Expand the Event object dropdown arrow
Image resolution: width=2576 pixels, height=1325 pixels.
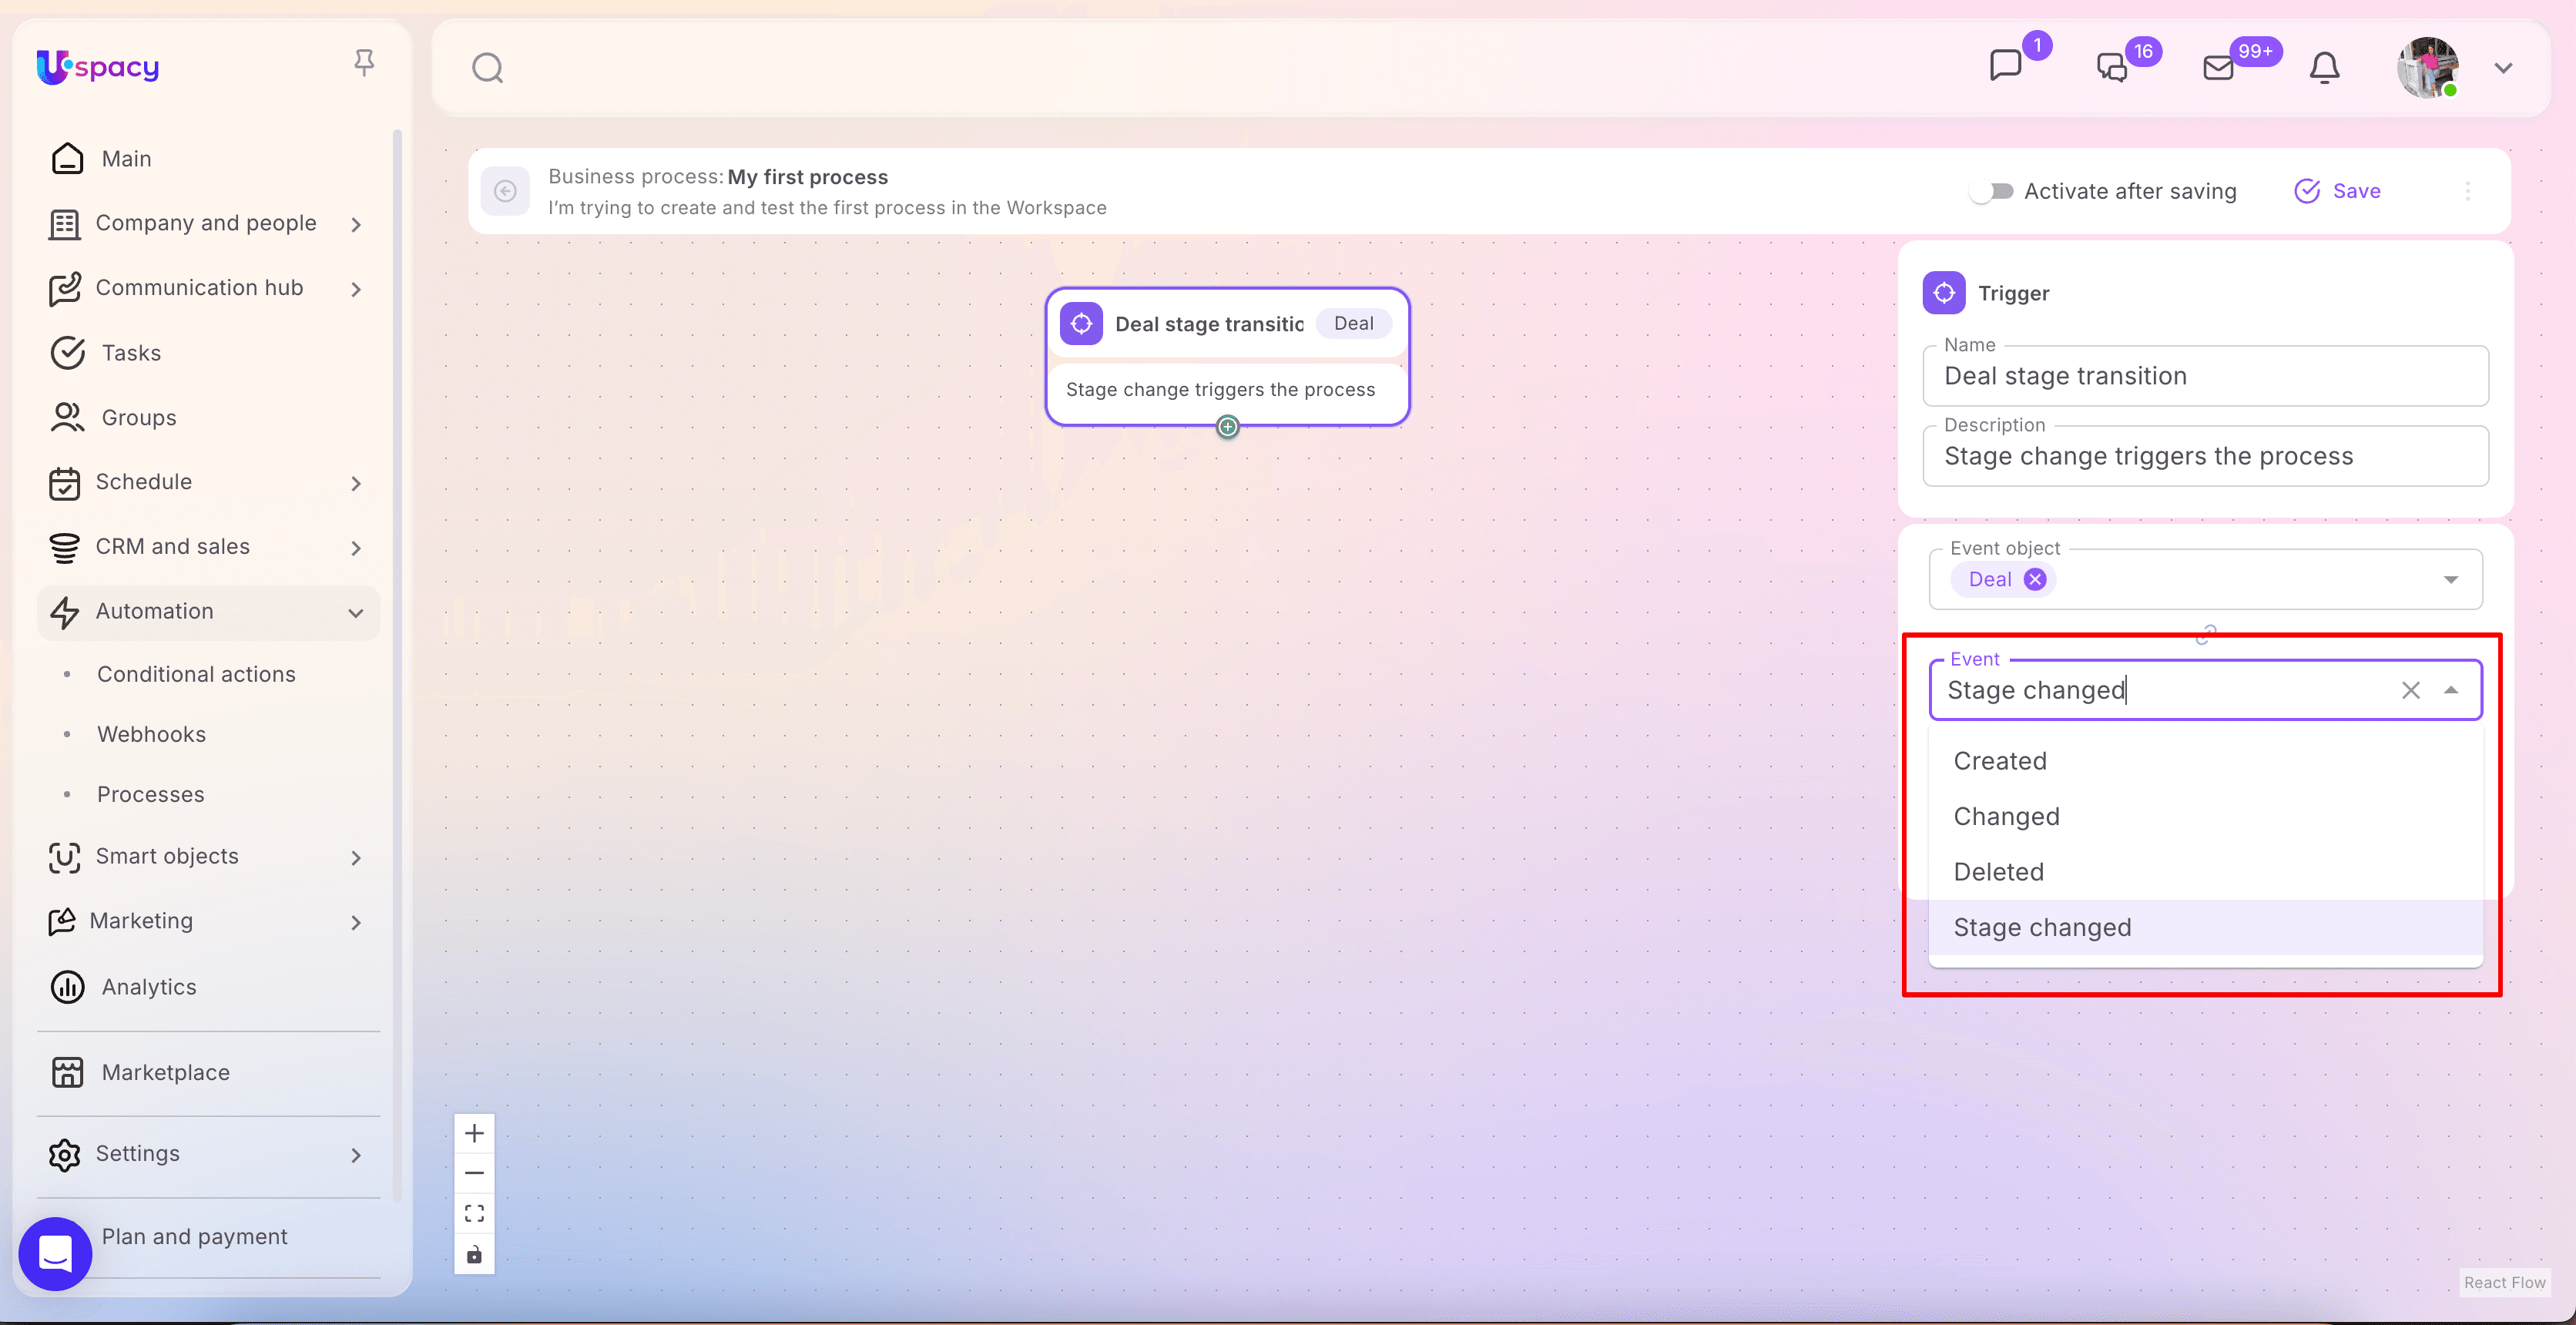click(x=2450, y=580)
